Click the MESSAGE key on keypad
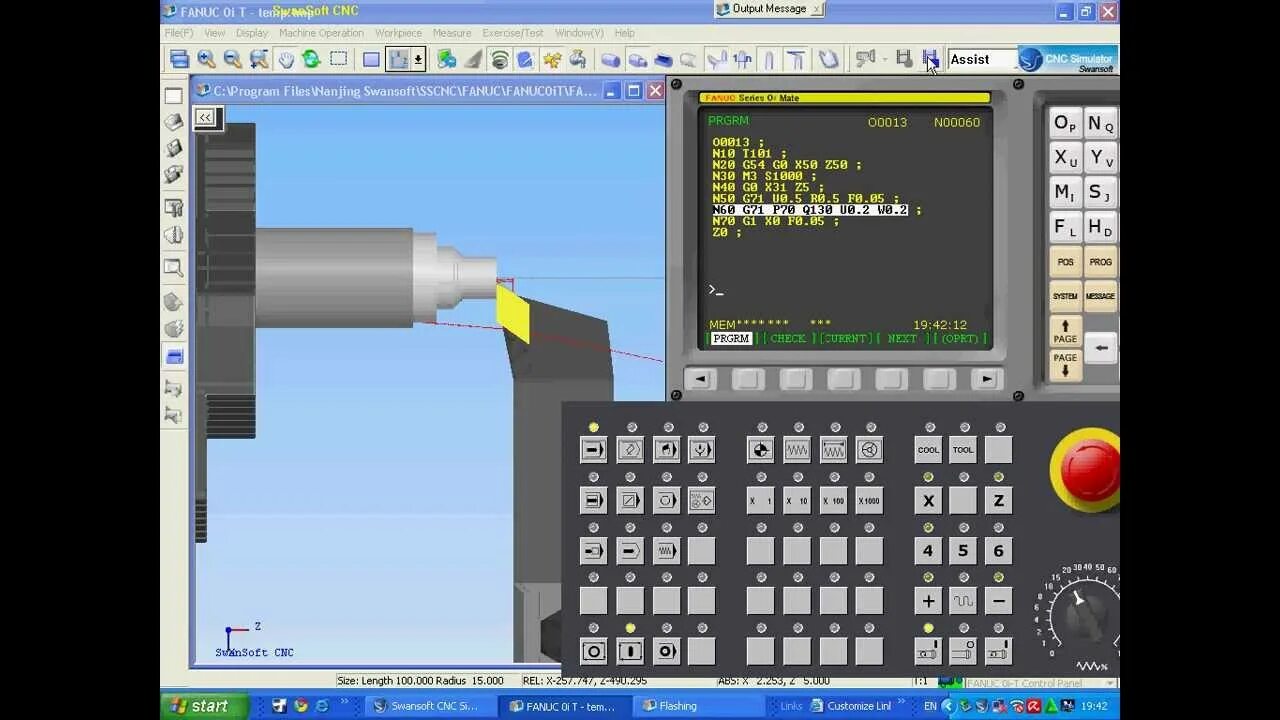Screen dimensions: 1280x720 (x=1100, y=296)
